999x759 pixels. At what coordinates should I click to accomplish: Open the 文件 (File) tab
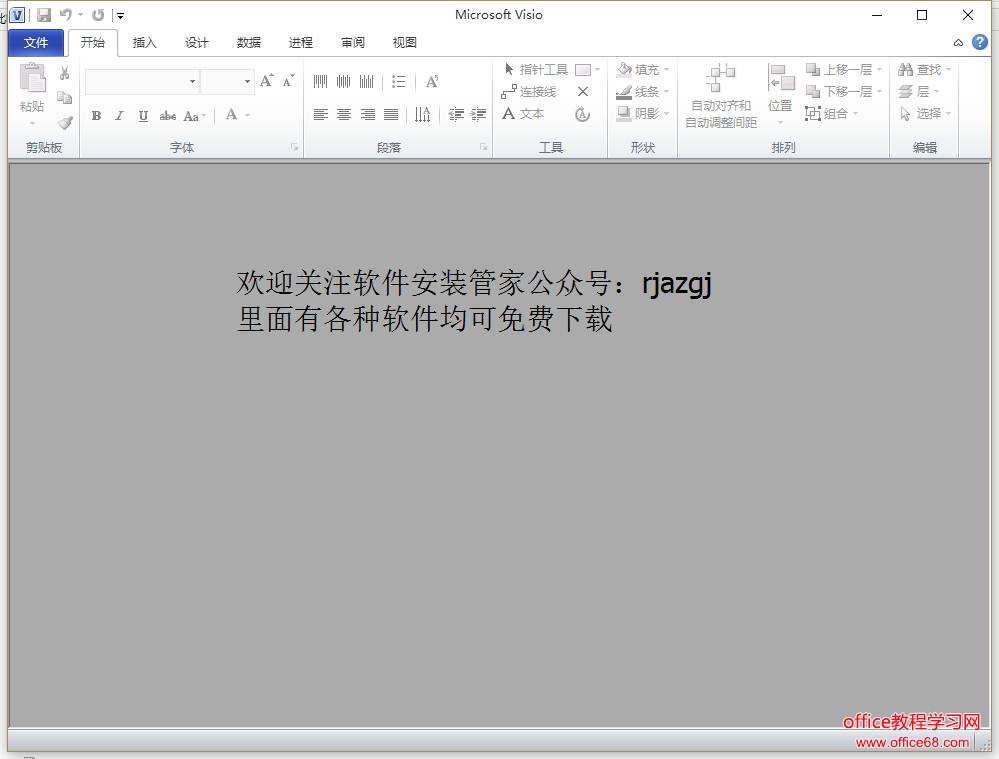(x=36, y=43)
